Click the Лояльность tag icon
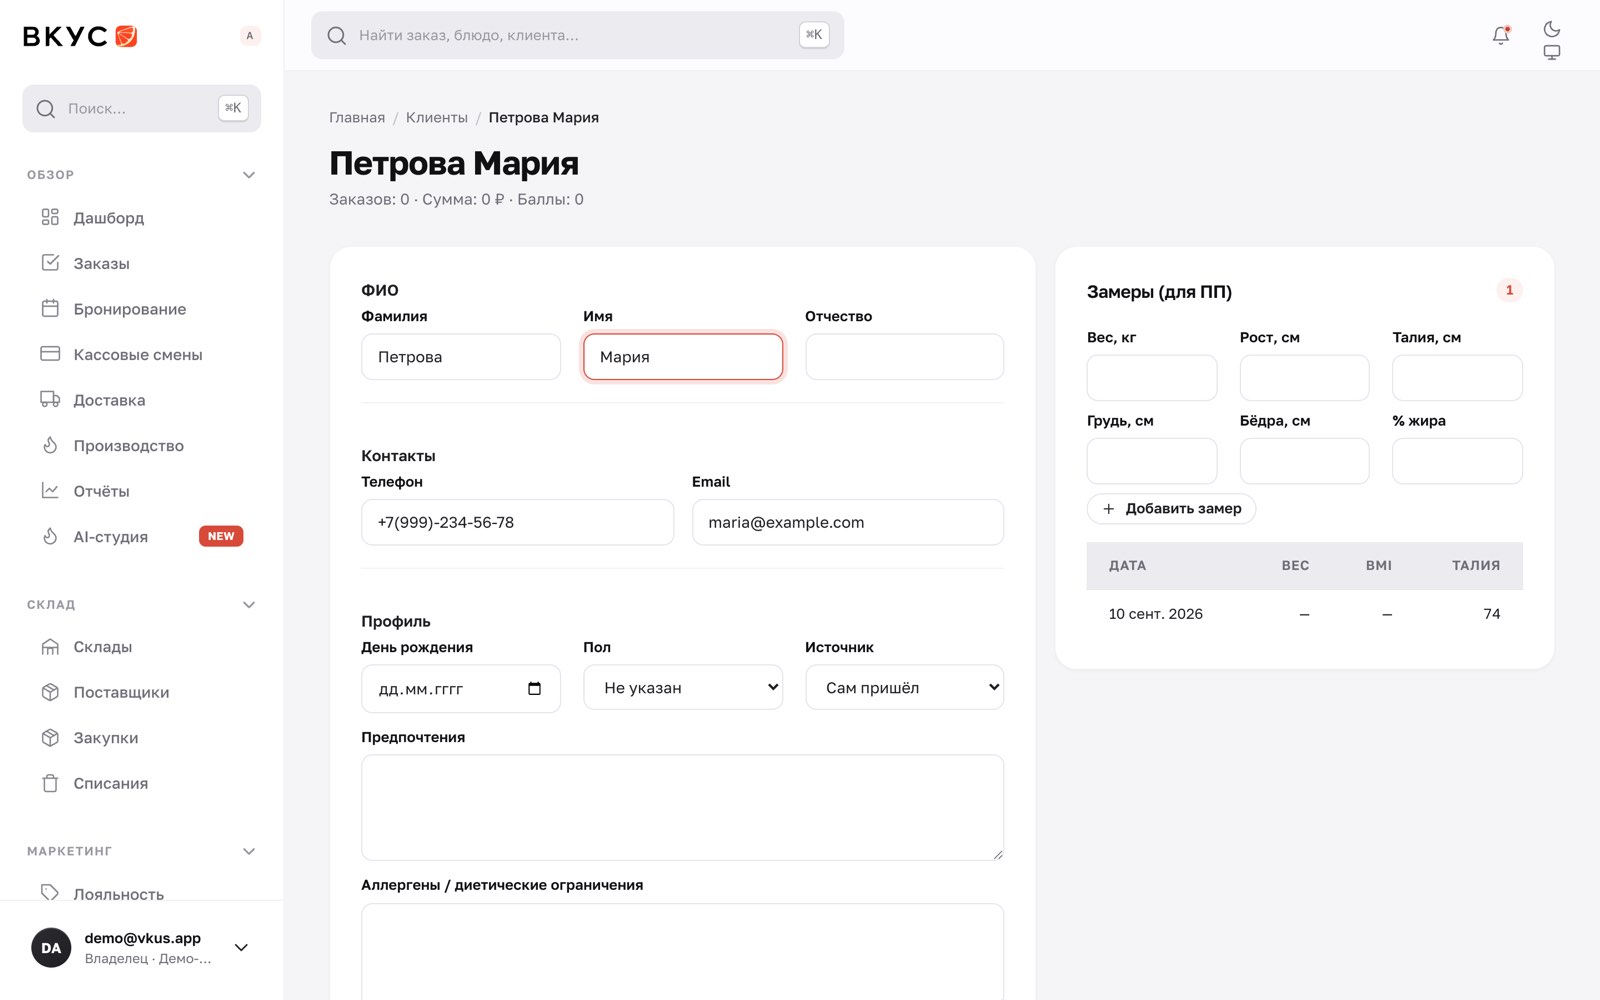The height and width of the screenshot is (1000, 1600). point(50,892)
